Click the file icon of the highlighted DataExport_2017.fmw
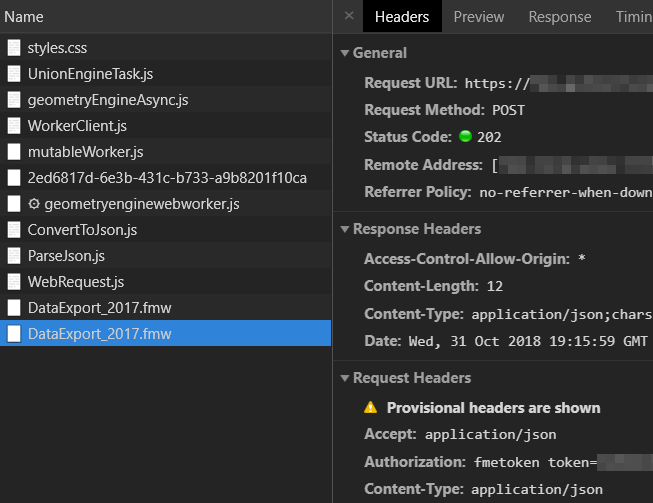653x503 pixels. pos(14,334)
